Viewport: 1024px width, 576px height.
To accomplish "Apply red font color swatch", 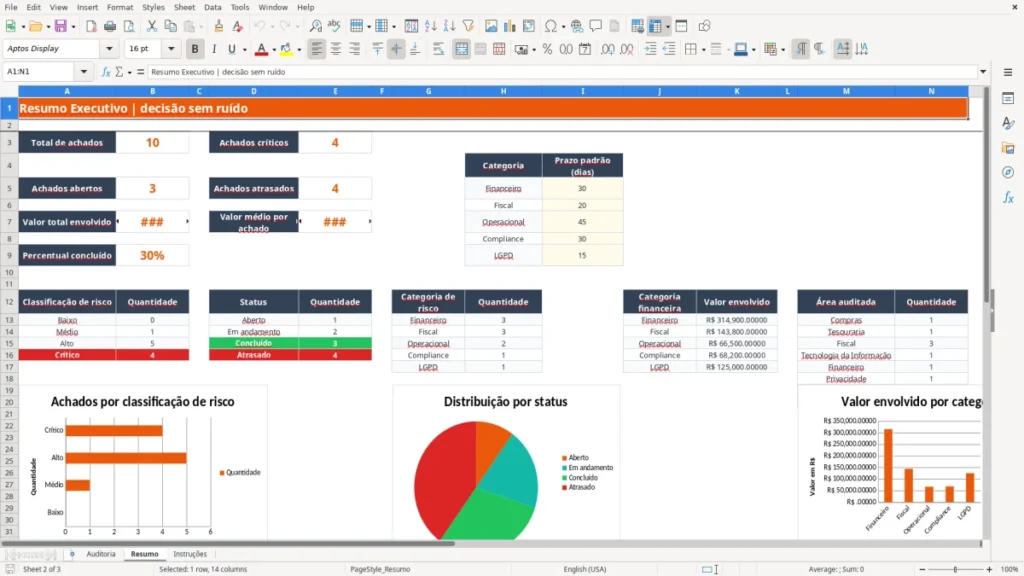I will (x=261, y=49).
